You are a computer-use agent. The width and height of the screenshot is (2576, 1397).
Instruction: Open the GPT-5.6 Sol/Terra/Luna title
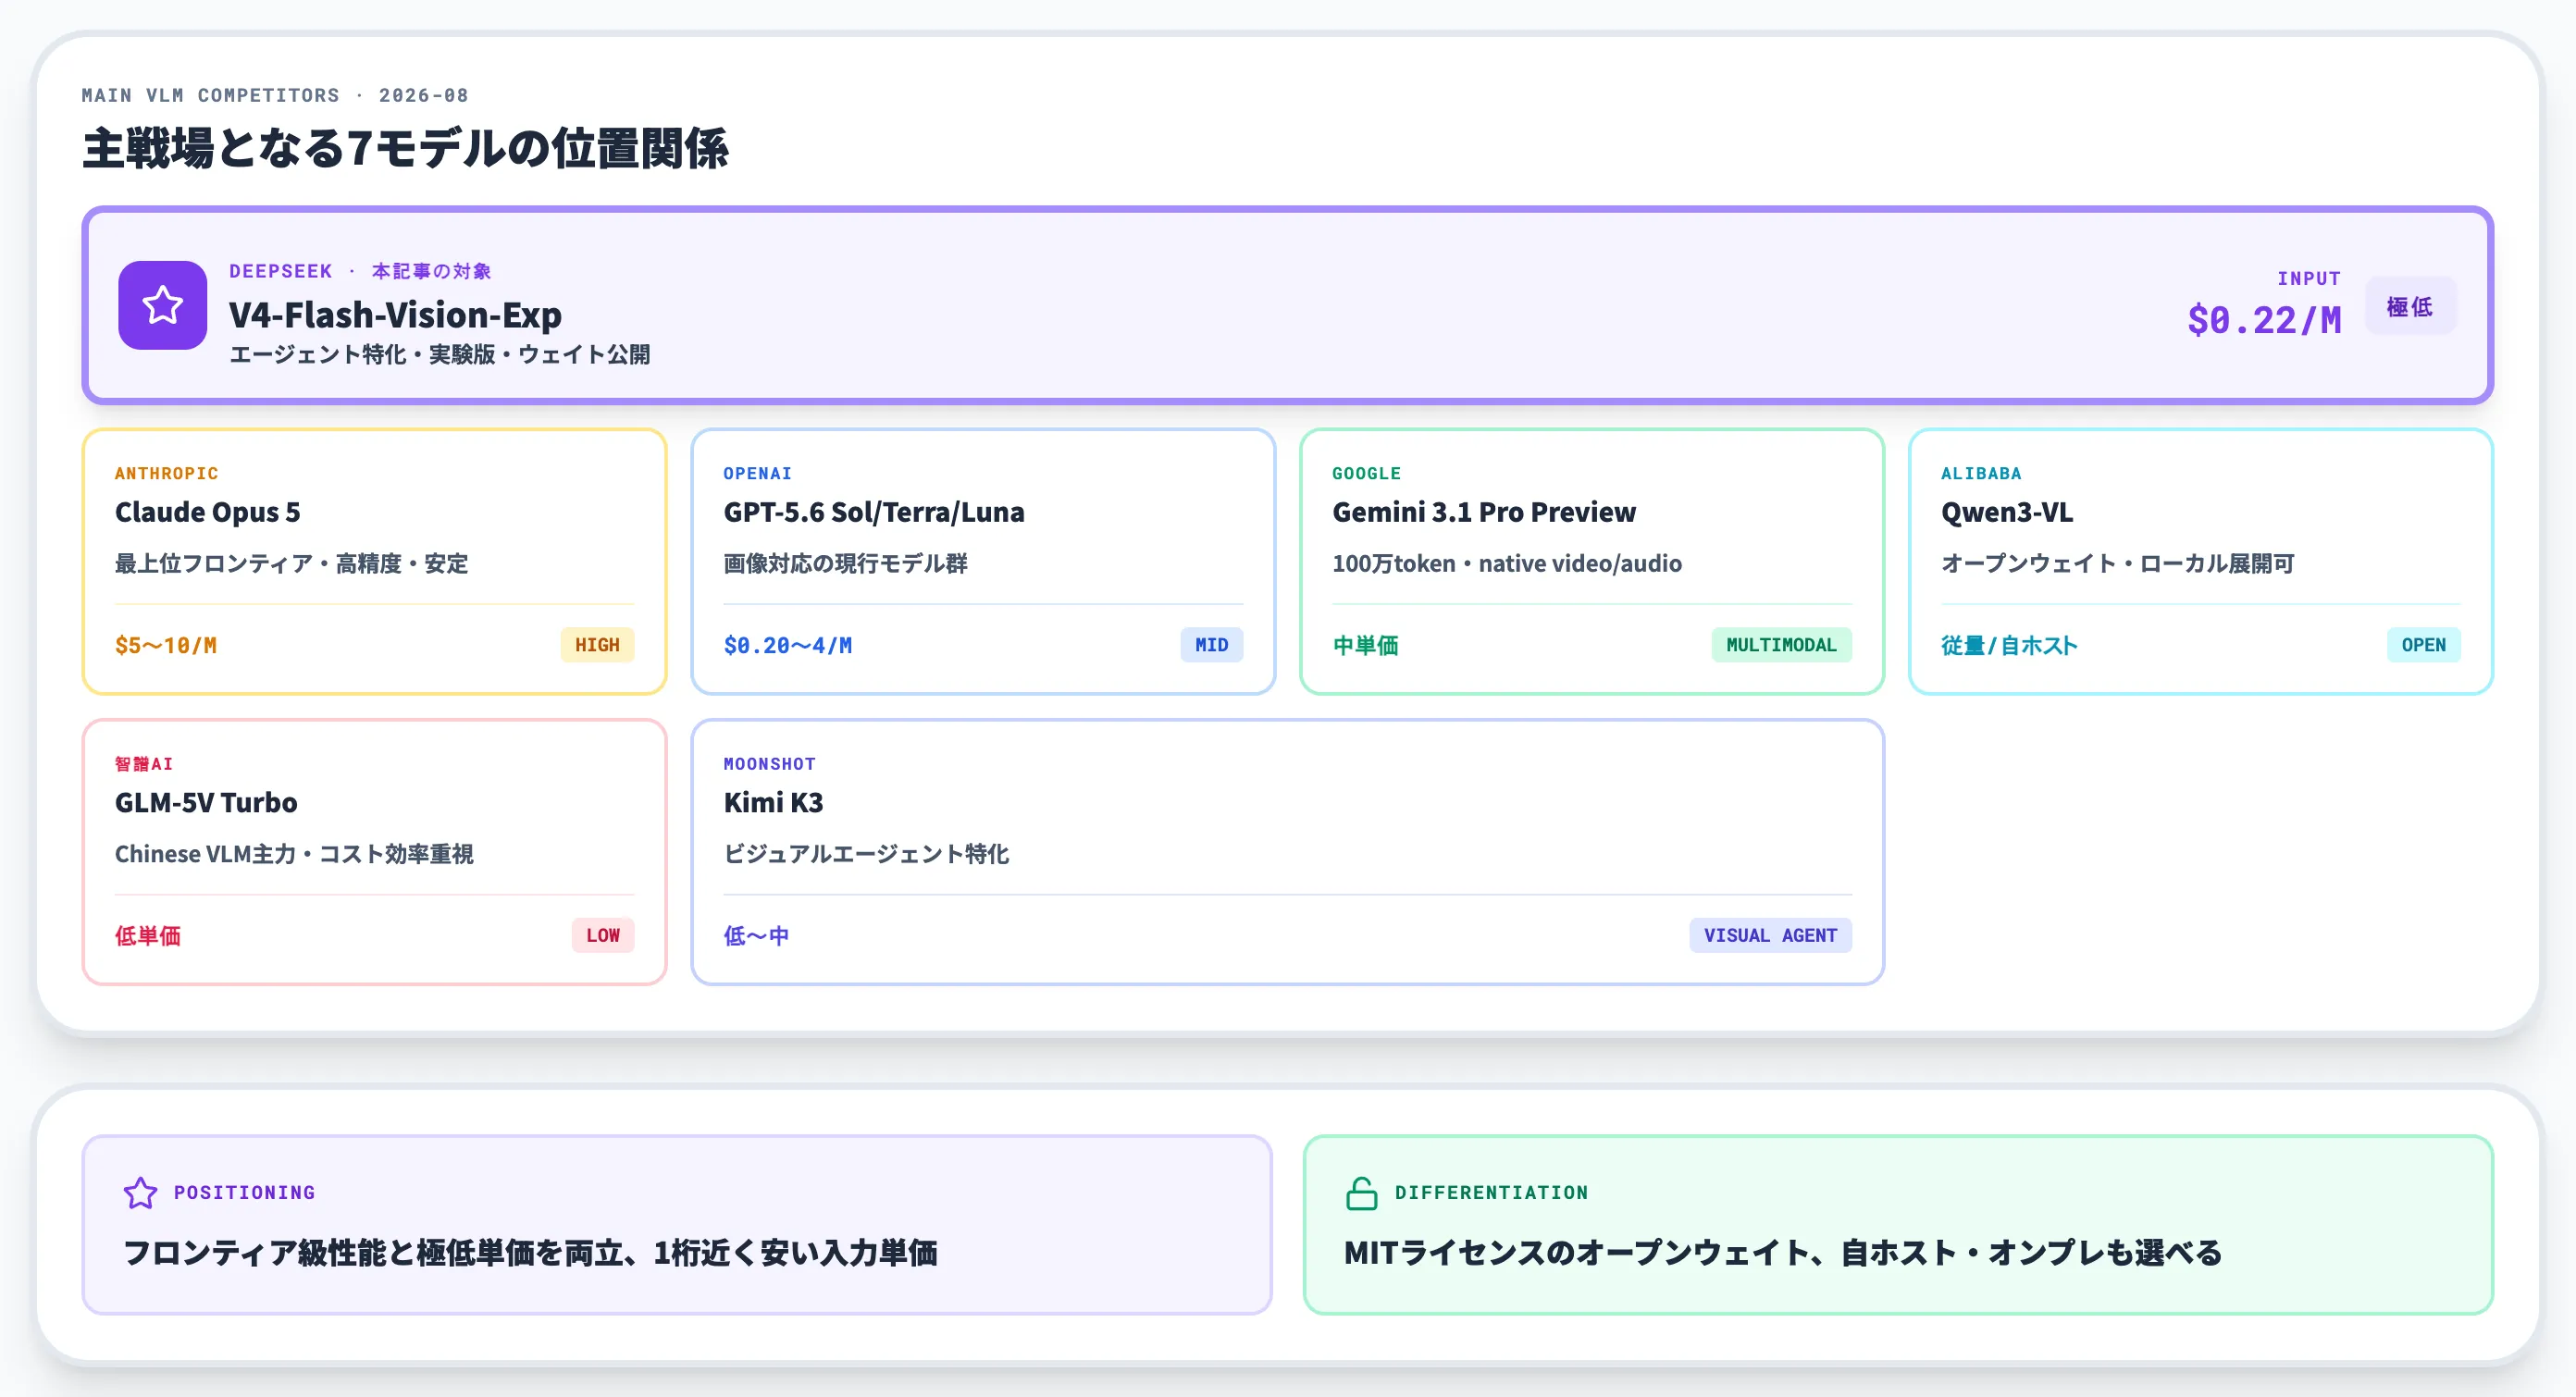pyautogui.click(x=874, y=512)
